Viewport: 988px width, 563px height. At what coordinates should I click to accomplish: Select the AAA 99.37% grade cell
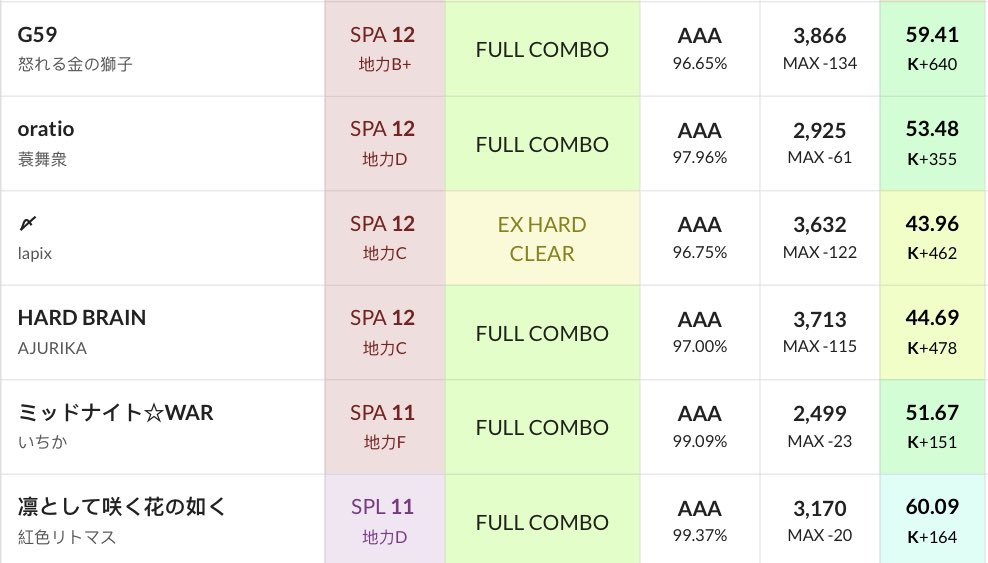tap(699, 521)
